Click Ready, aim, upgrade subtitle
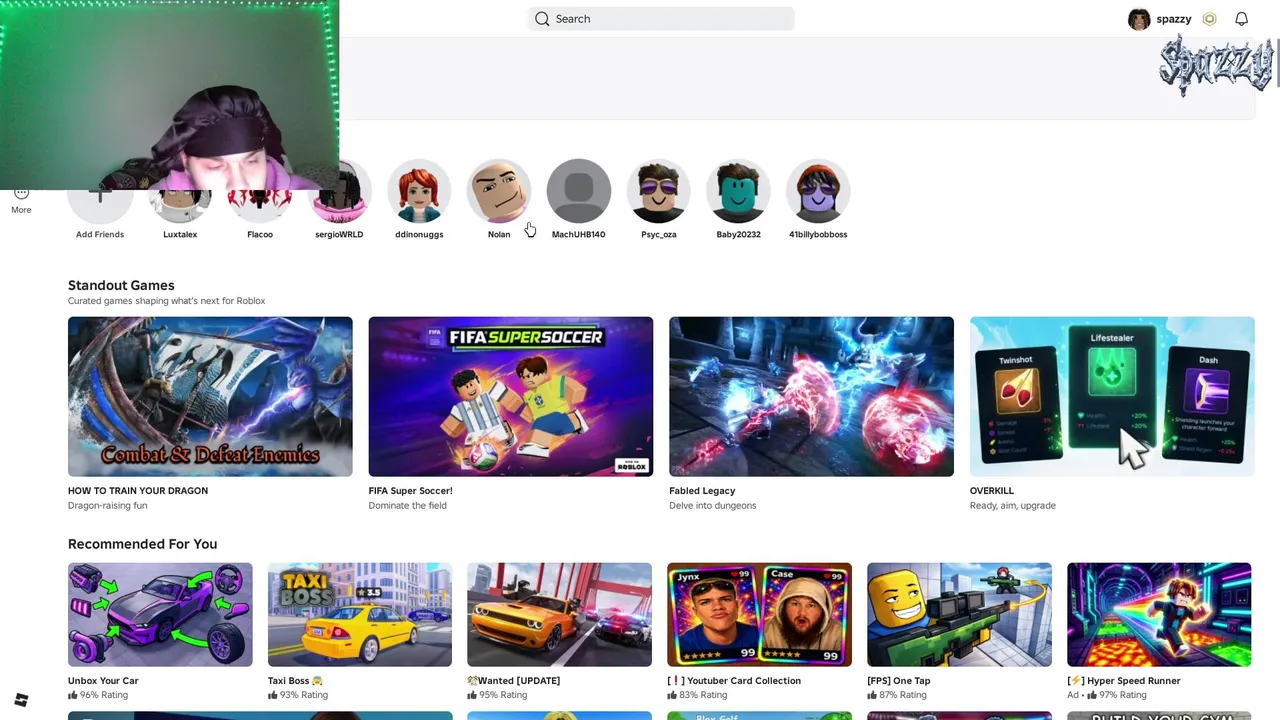 coord(1013,506)
